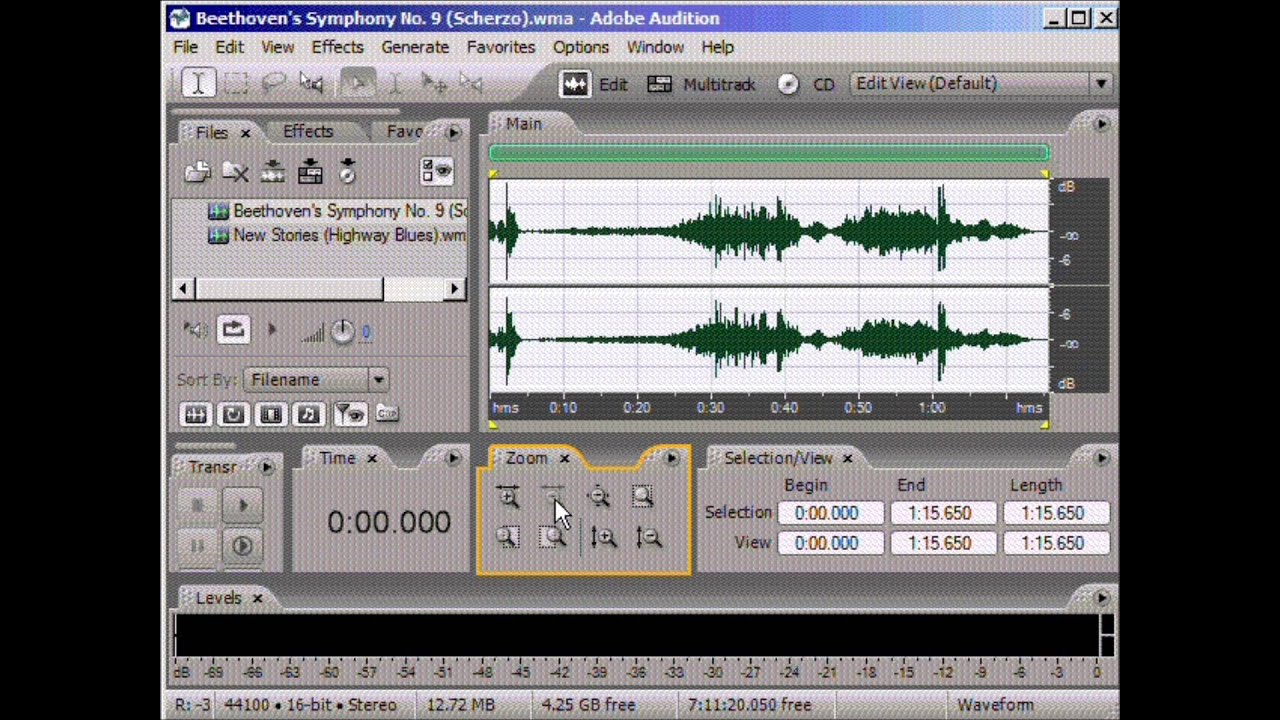Click the 0:30 mark on time ruler
Image resolution: width=1280 pixels, height=720 pixels.
(x=710, y=408)
